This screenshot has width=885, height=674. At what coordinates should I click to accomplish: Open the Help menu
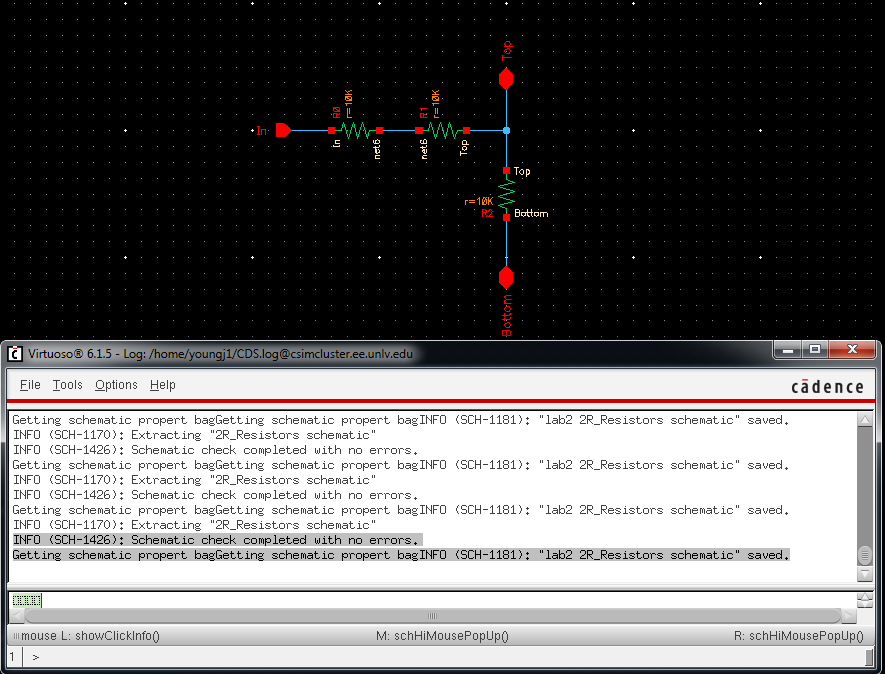point(162,385)
